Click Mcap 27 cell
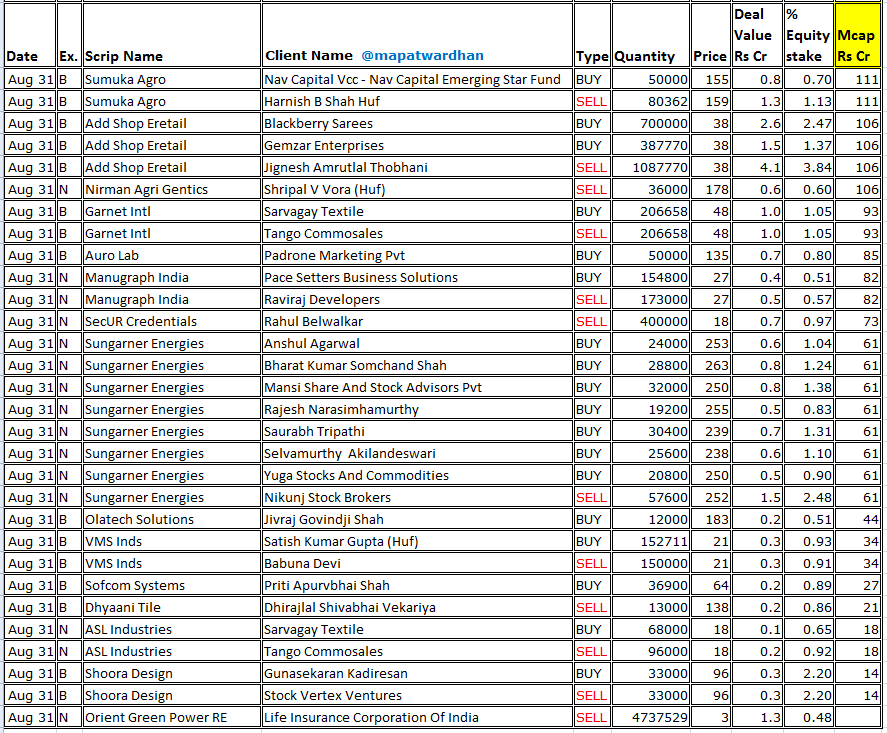Image resolution: width=887 pixels, height=733 pixels. tap(858, 586)
